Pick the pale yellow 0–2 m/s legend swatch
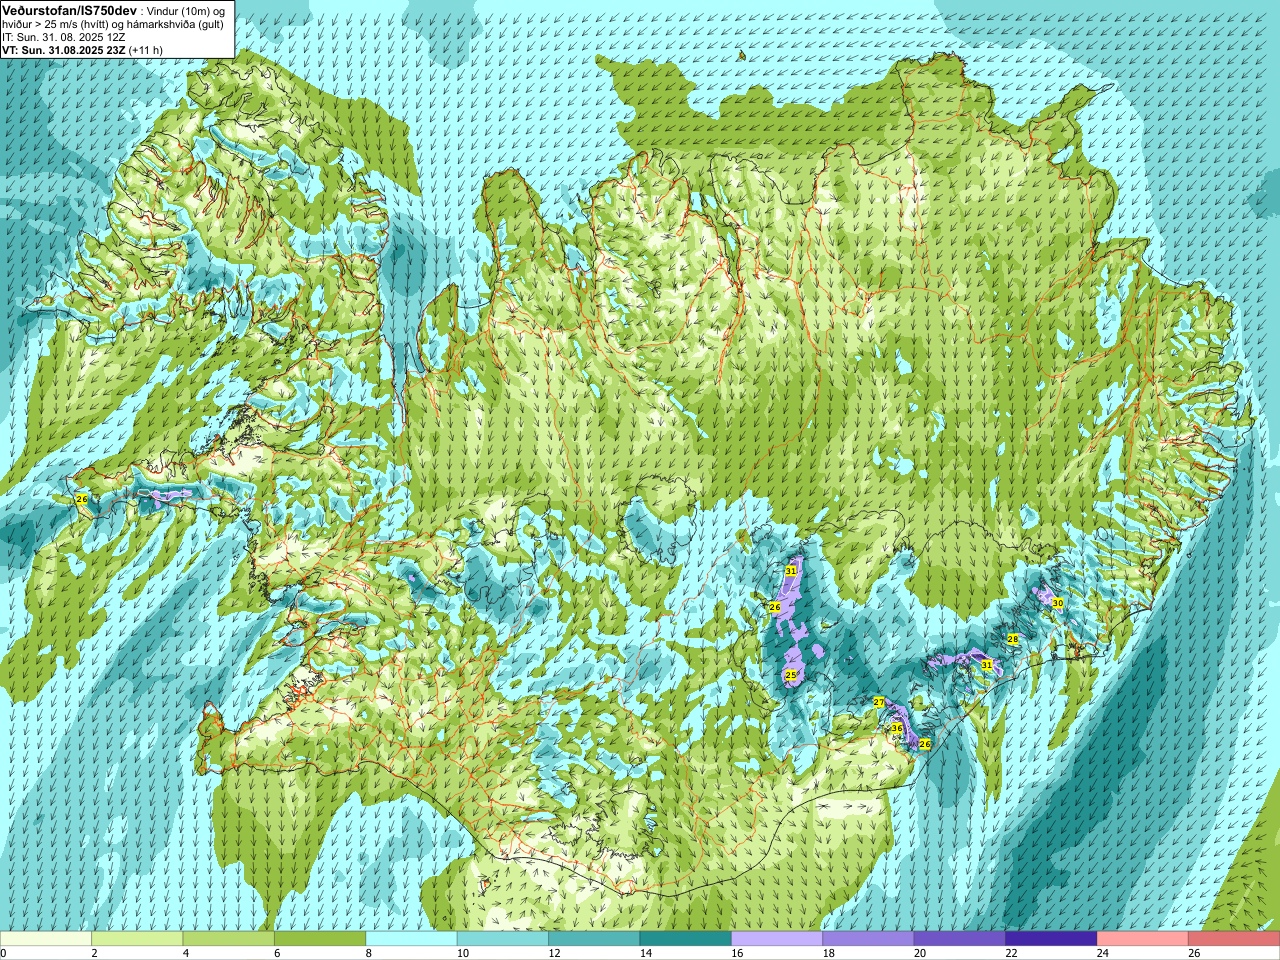The width and height of the screenshot is (1280, 960). point(46,939)
